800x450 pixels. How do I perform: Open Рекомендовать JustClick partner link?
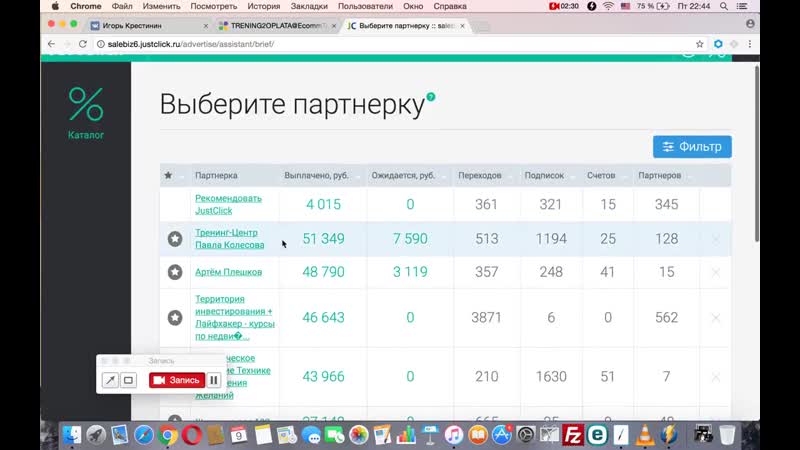click(228, 204)
